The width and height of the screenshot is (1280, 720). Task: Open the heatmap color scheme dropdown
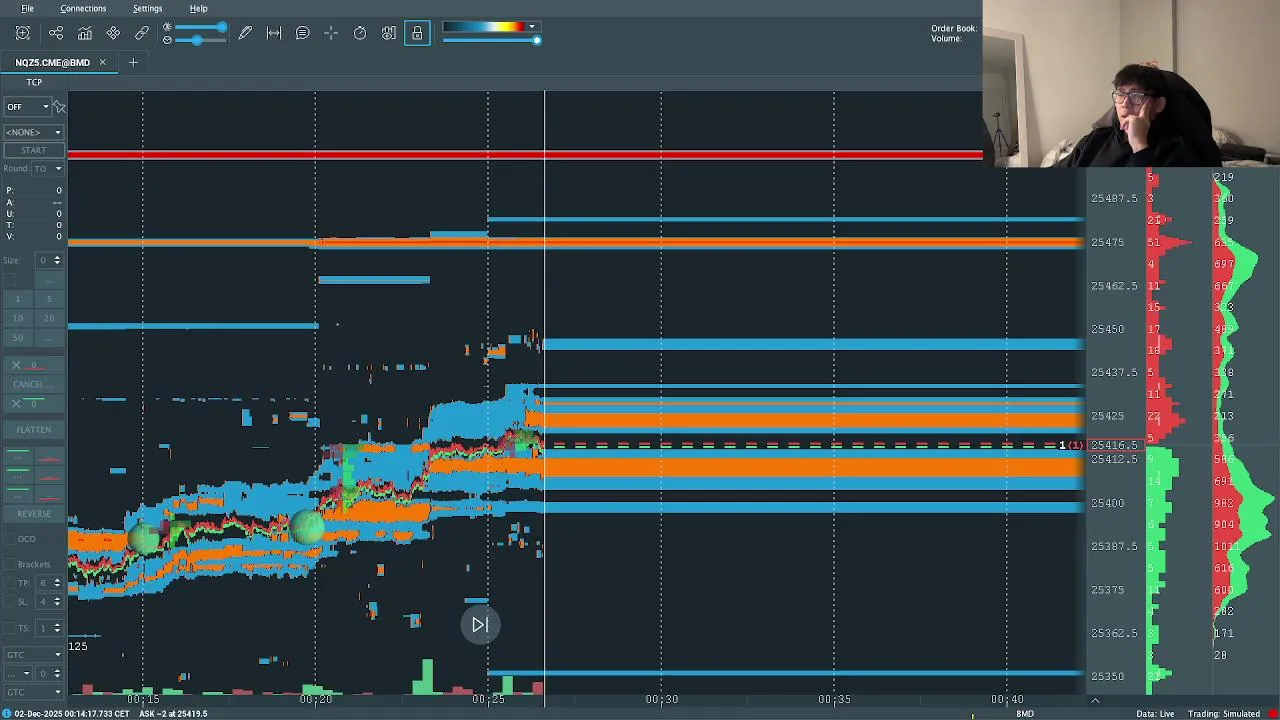tap(491, 27)
